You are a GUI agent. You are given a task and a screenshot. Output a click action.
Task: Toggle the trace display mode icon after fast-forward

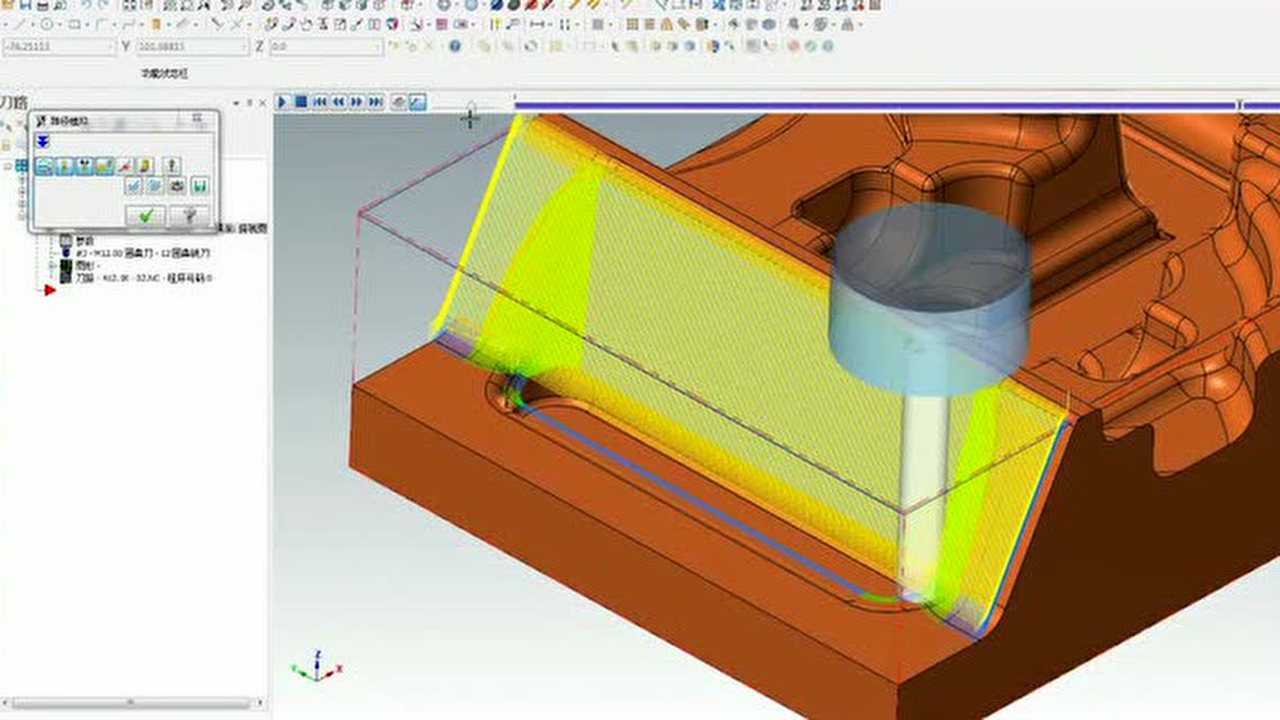[x=397, y=102]
